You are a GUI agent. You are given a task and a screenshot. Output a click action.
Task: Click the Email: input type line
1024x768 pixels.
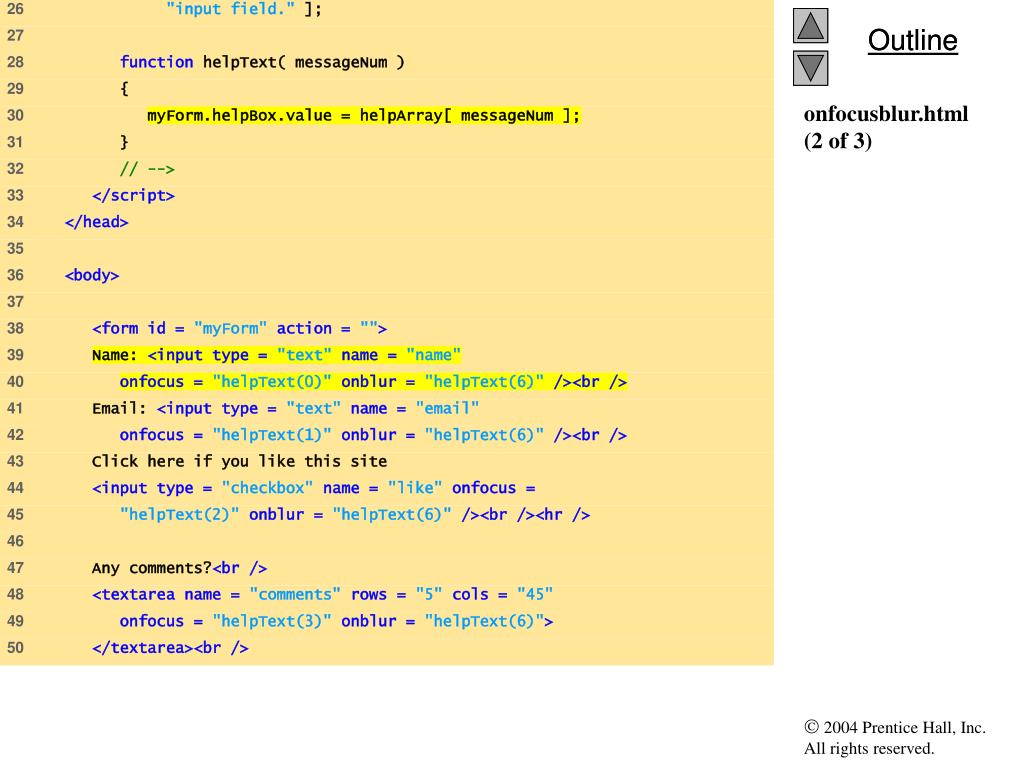point(285,409)
